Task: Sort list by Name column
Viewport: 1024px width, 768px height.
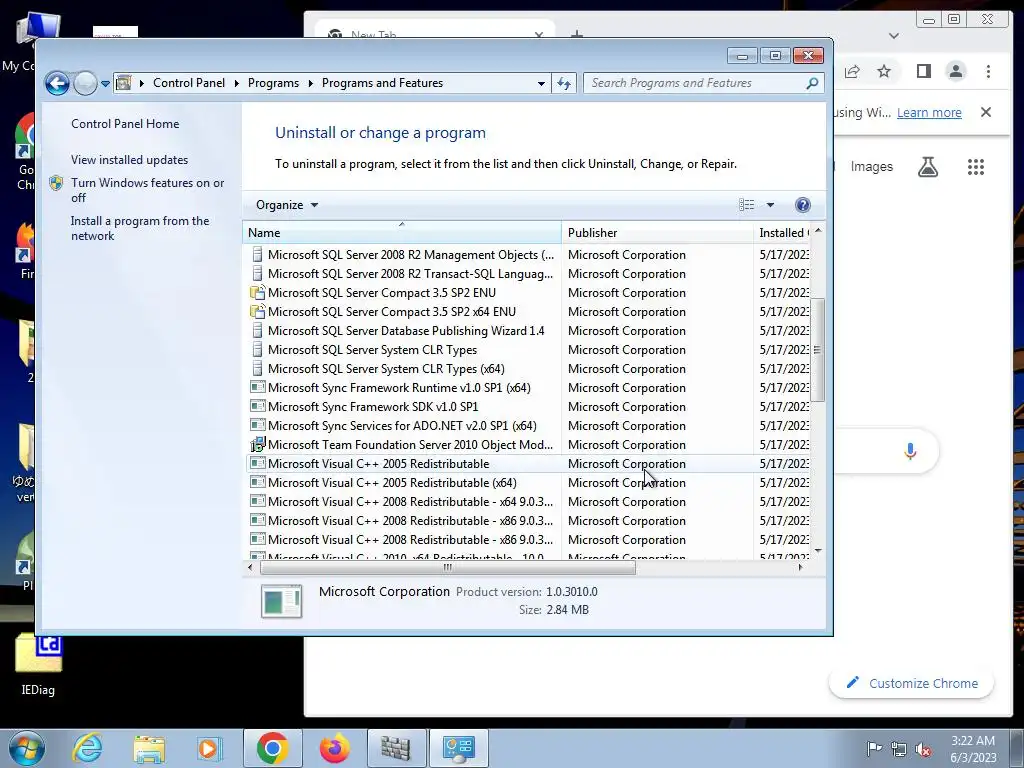Action: [x=402, y=232]
